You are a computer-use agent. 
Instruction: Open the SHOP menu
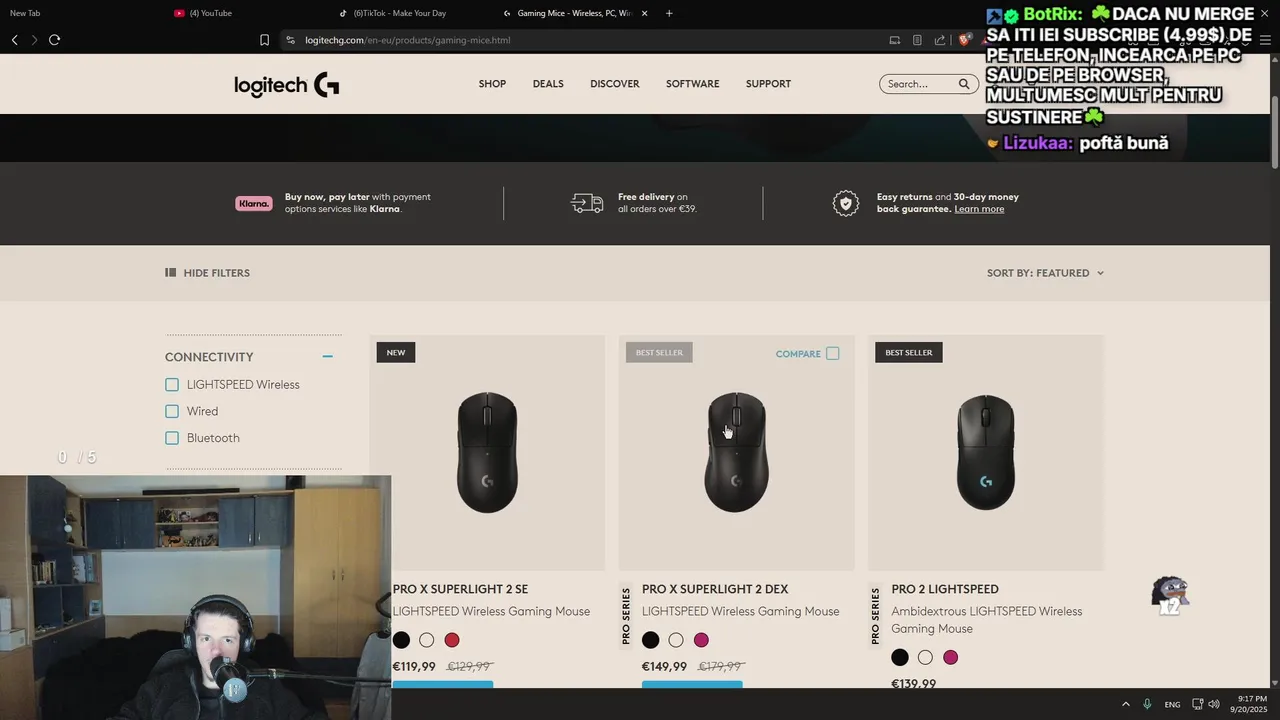tap(492, 84)
